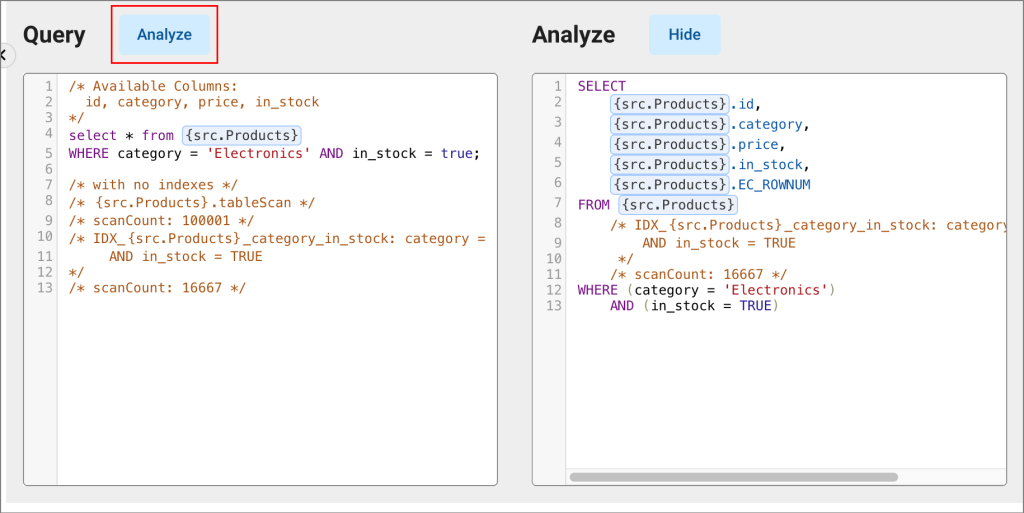Click the scanCount: 100001 comment line
1024x513 pixels.
161,221
